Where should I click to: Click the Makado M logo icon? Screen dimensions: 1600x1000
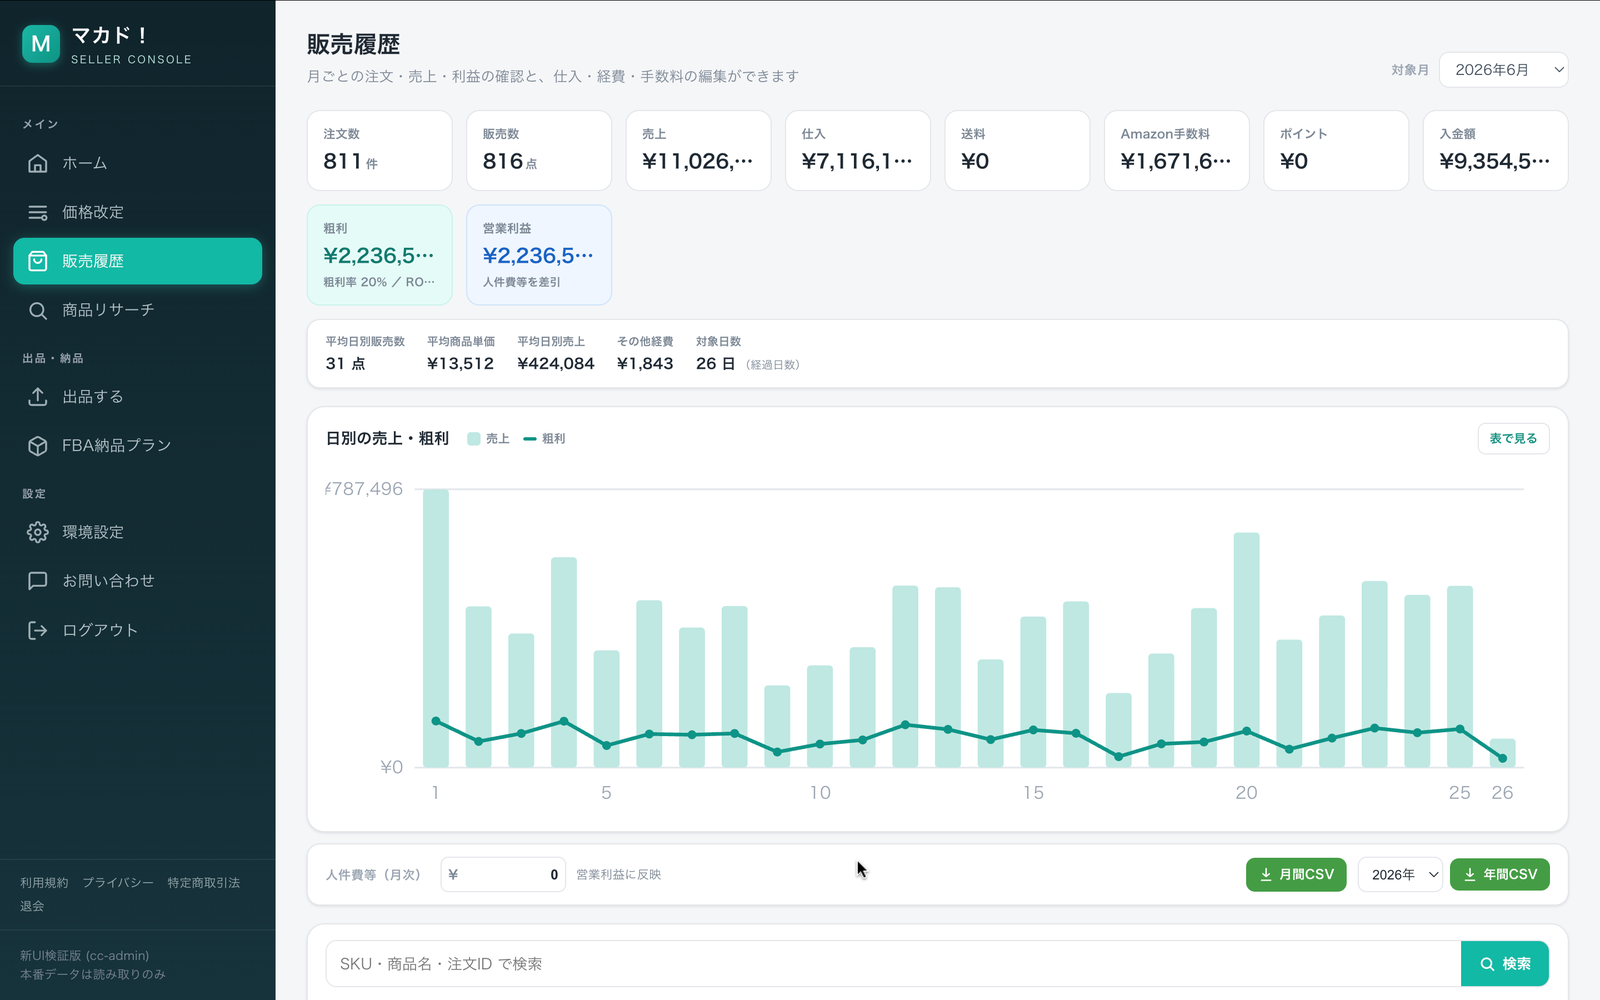(x=41, y=44)
